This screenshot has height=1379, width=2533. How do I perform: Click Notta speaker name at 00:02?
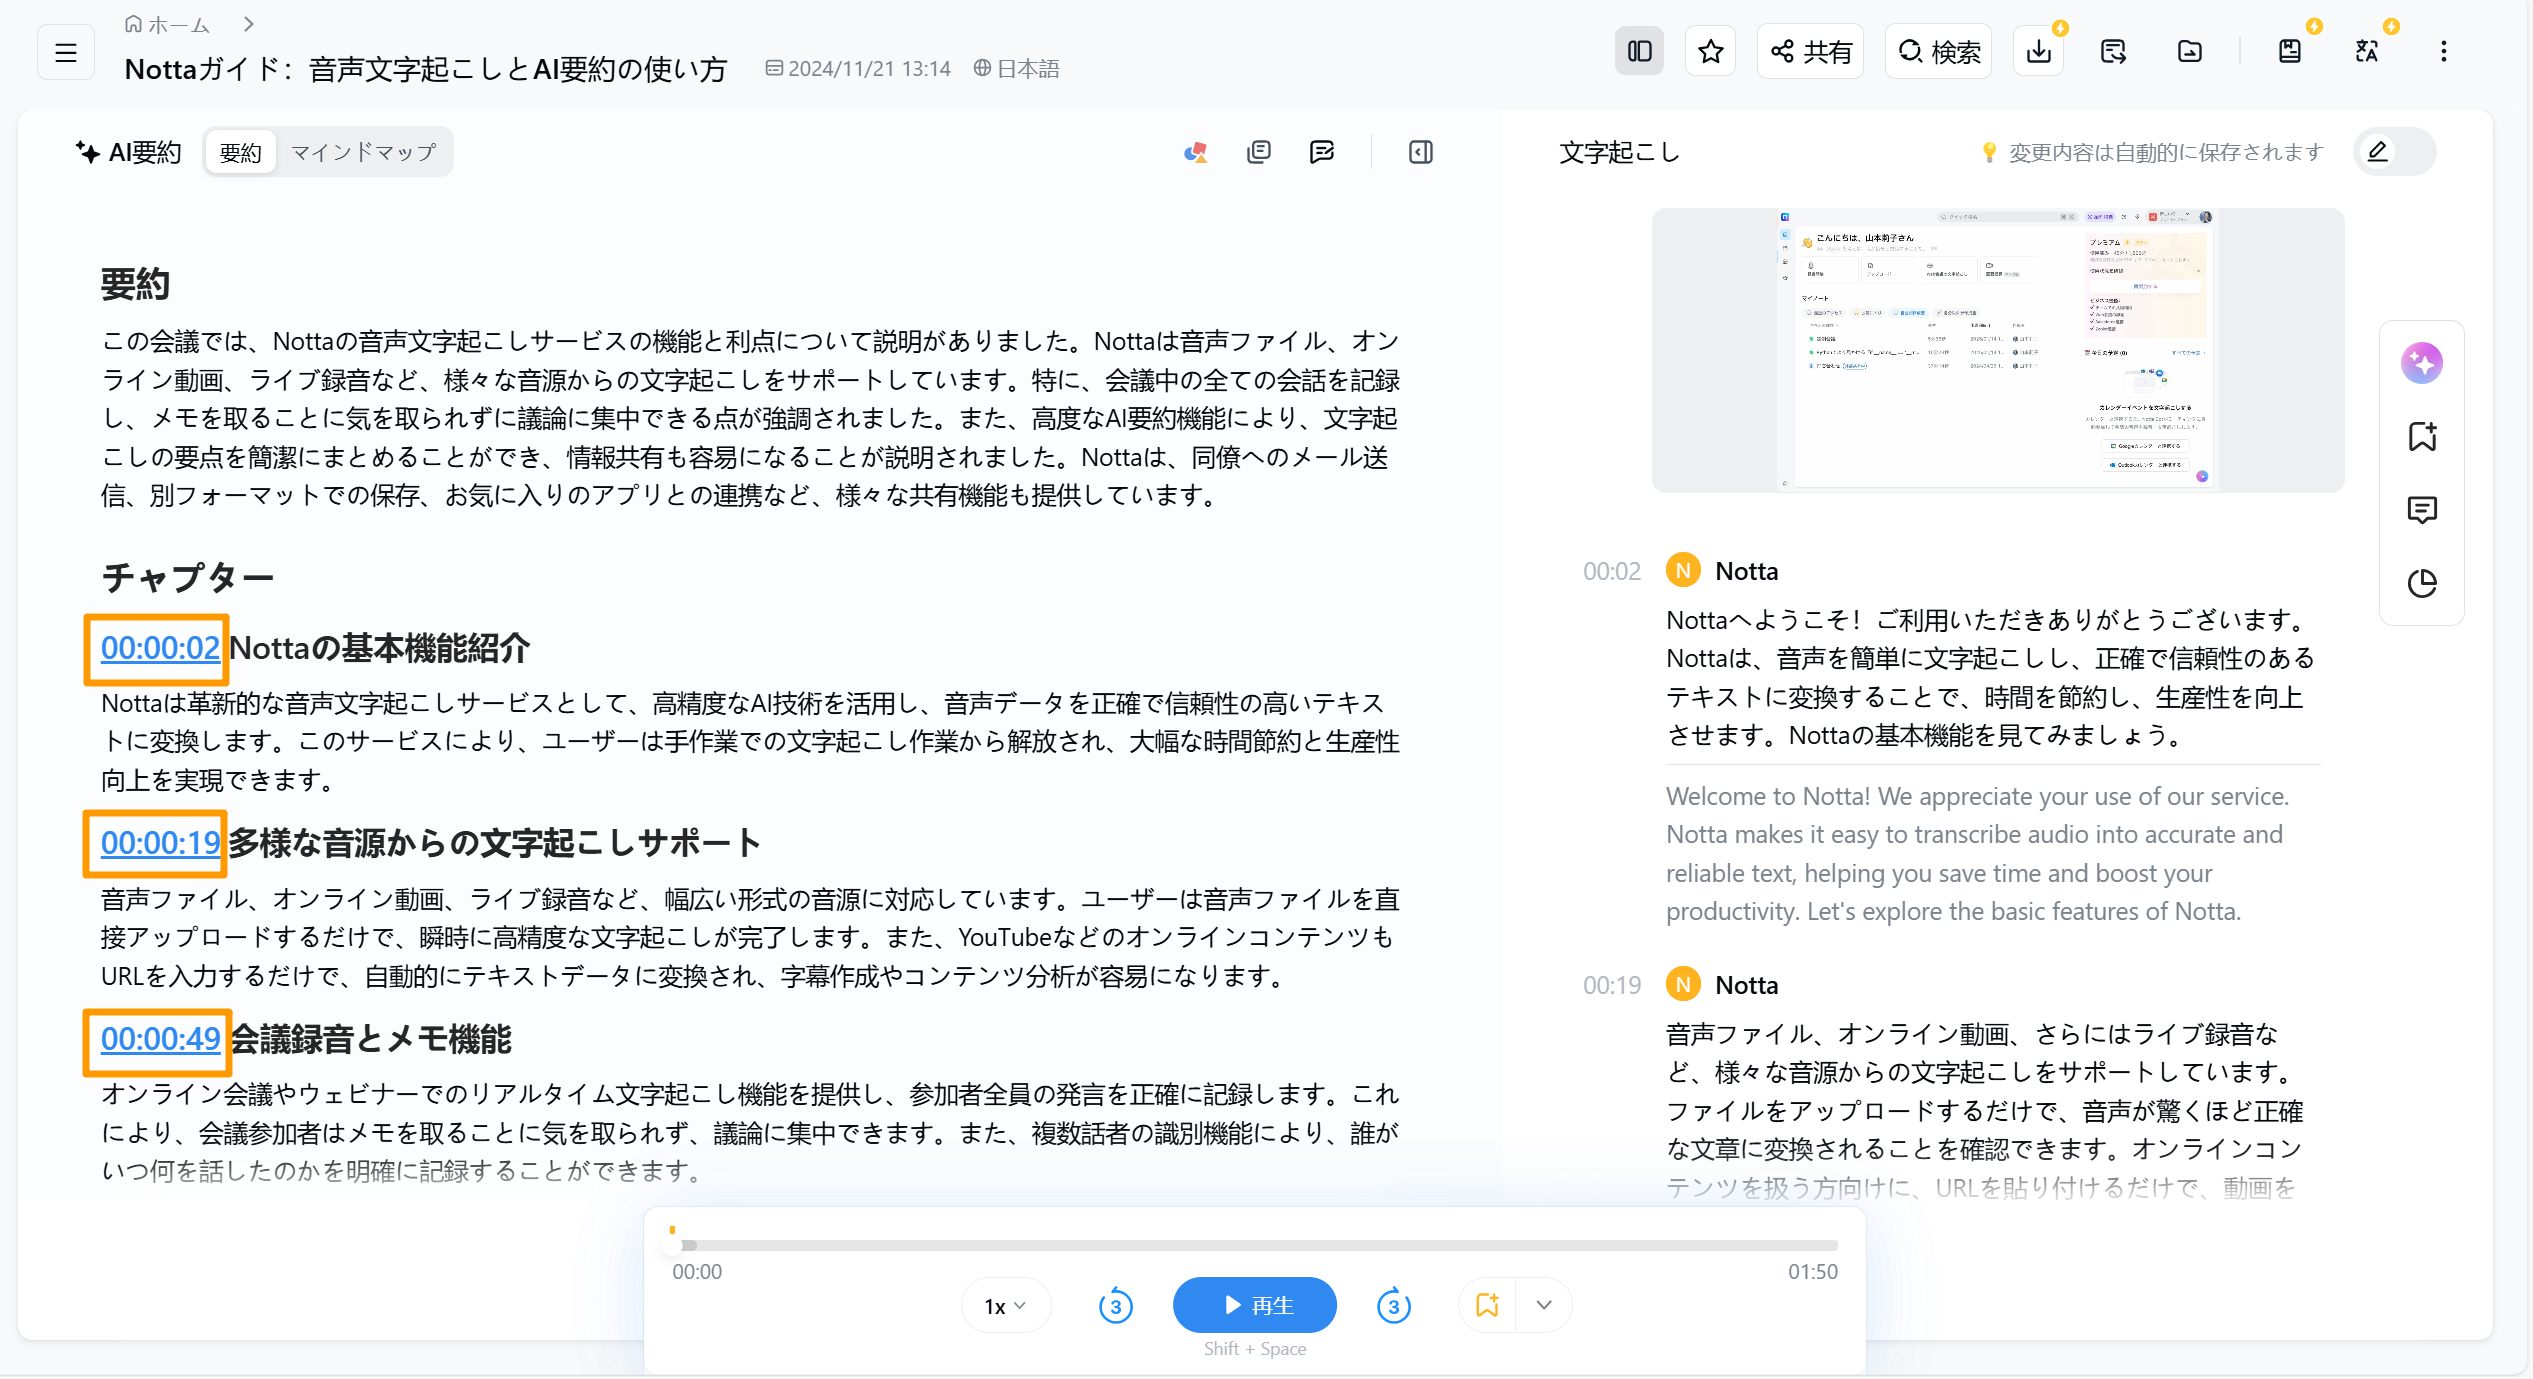1747,571
